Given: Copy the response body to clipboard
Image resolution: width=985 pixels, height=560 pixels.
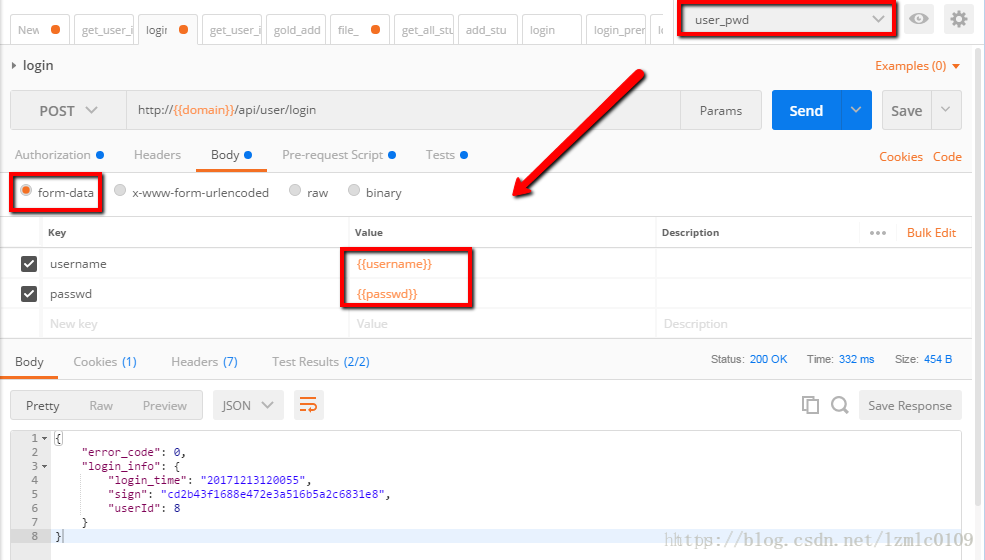Looking at the screenshot, I should [x=810, y=405].
